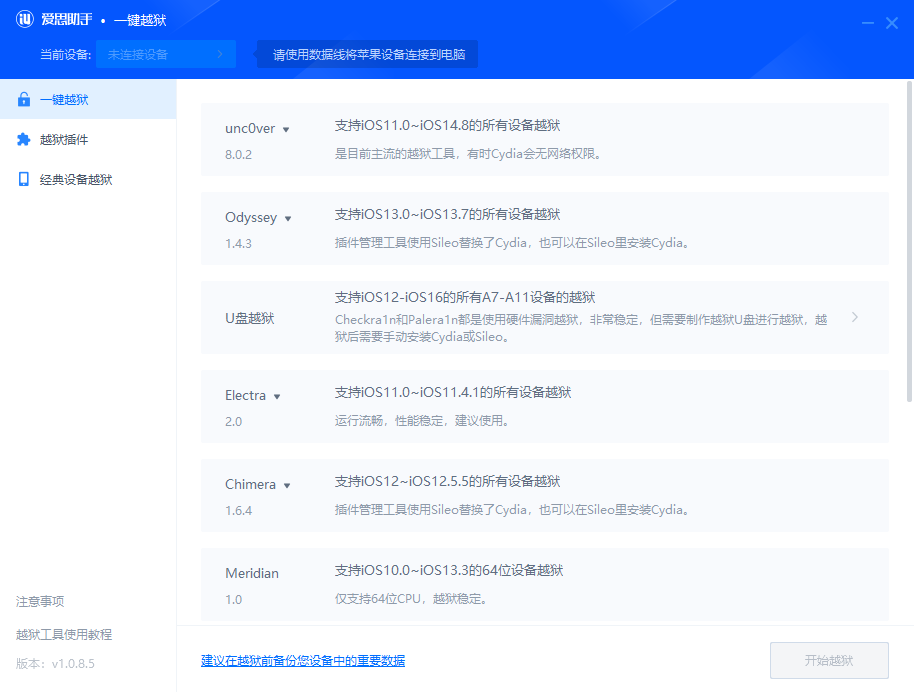Click the 开始越狱 start button
Image resolution: width=914 pixels, height=692 pixels.
coord(828,660)
